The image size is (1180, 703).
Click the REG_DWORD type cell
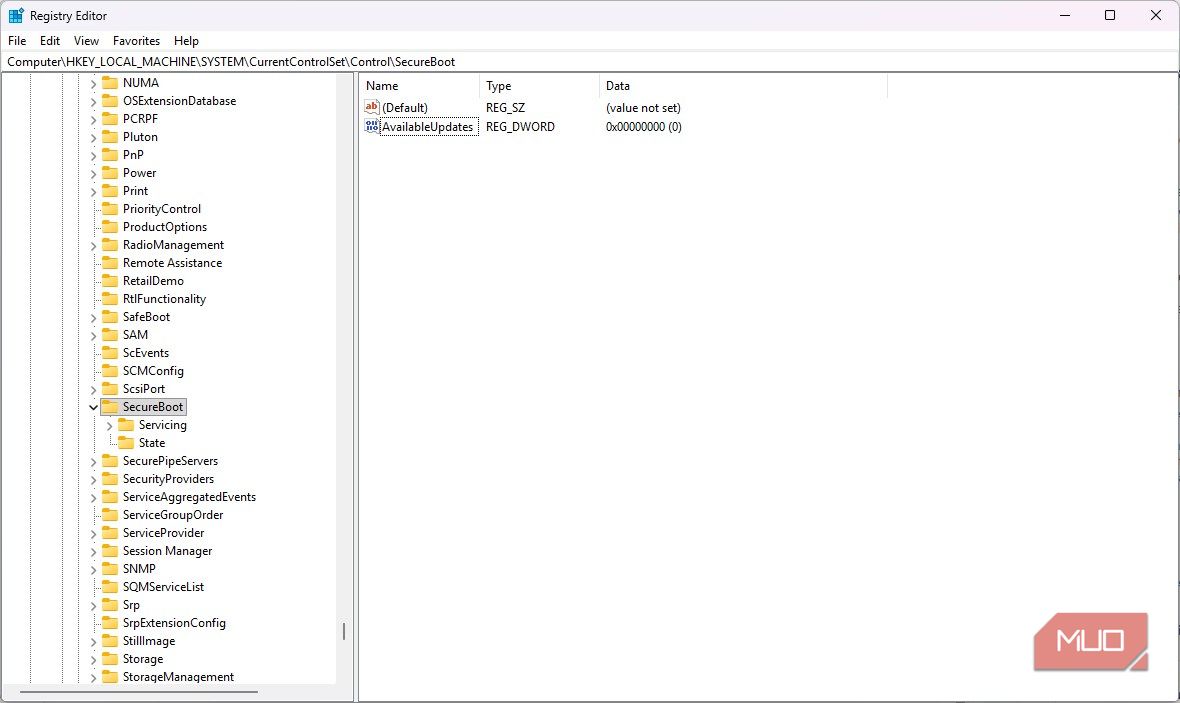tap(520, 126)
